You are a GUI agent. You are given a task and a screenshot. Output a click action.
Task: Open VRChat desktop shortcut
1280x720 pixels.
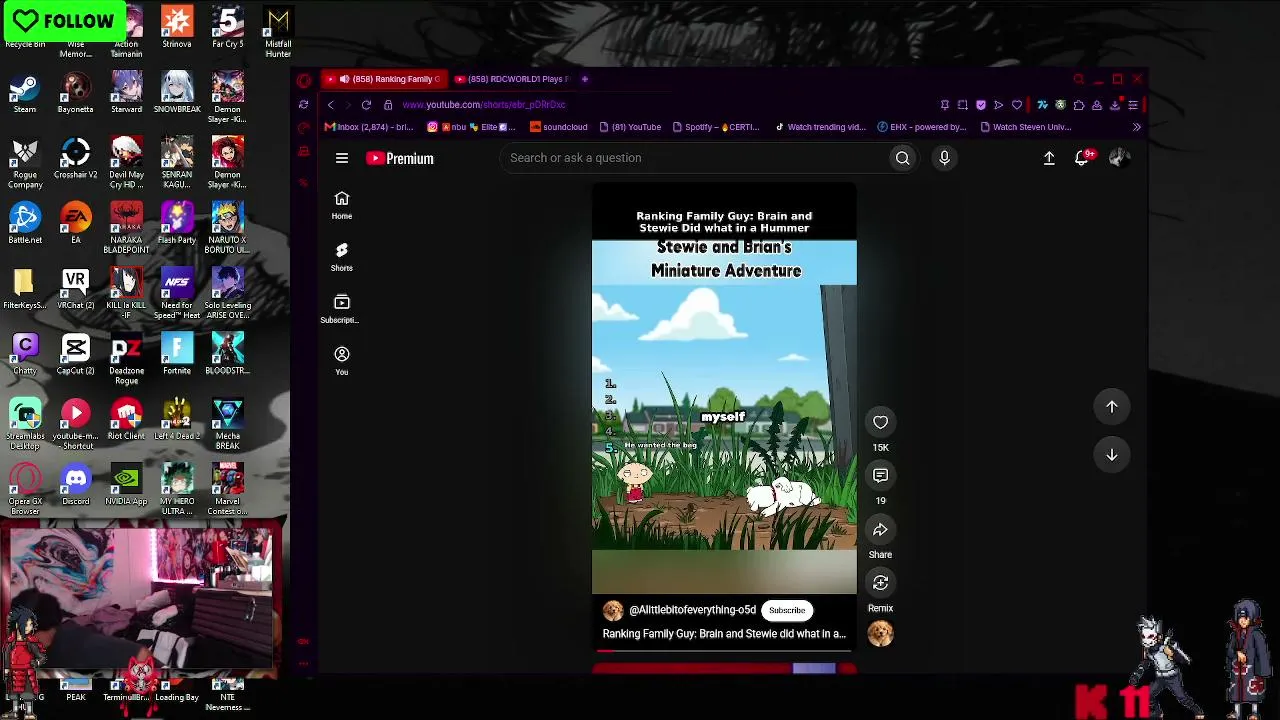[76, 290]
